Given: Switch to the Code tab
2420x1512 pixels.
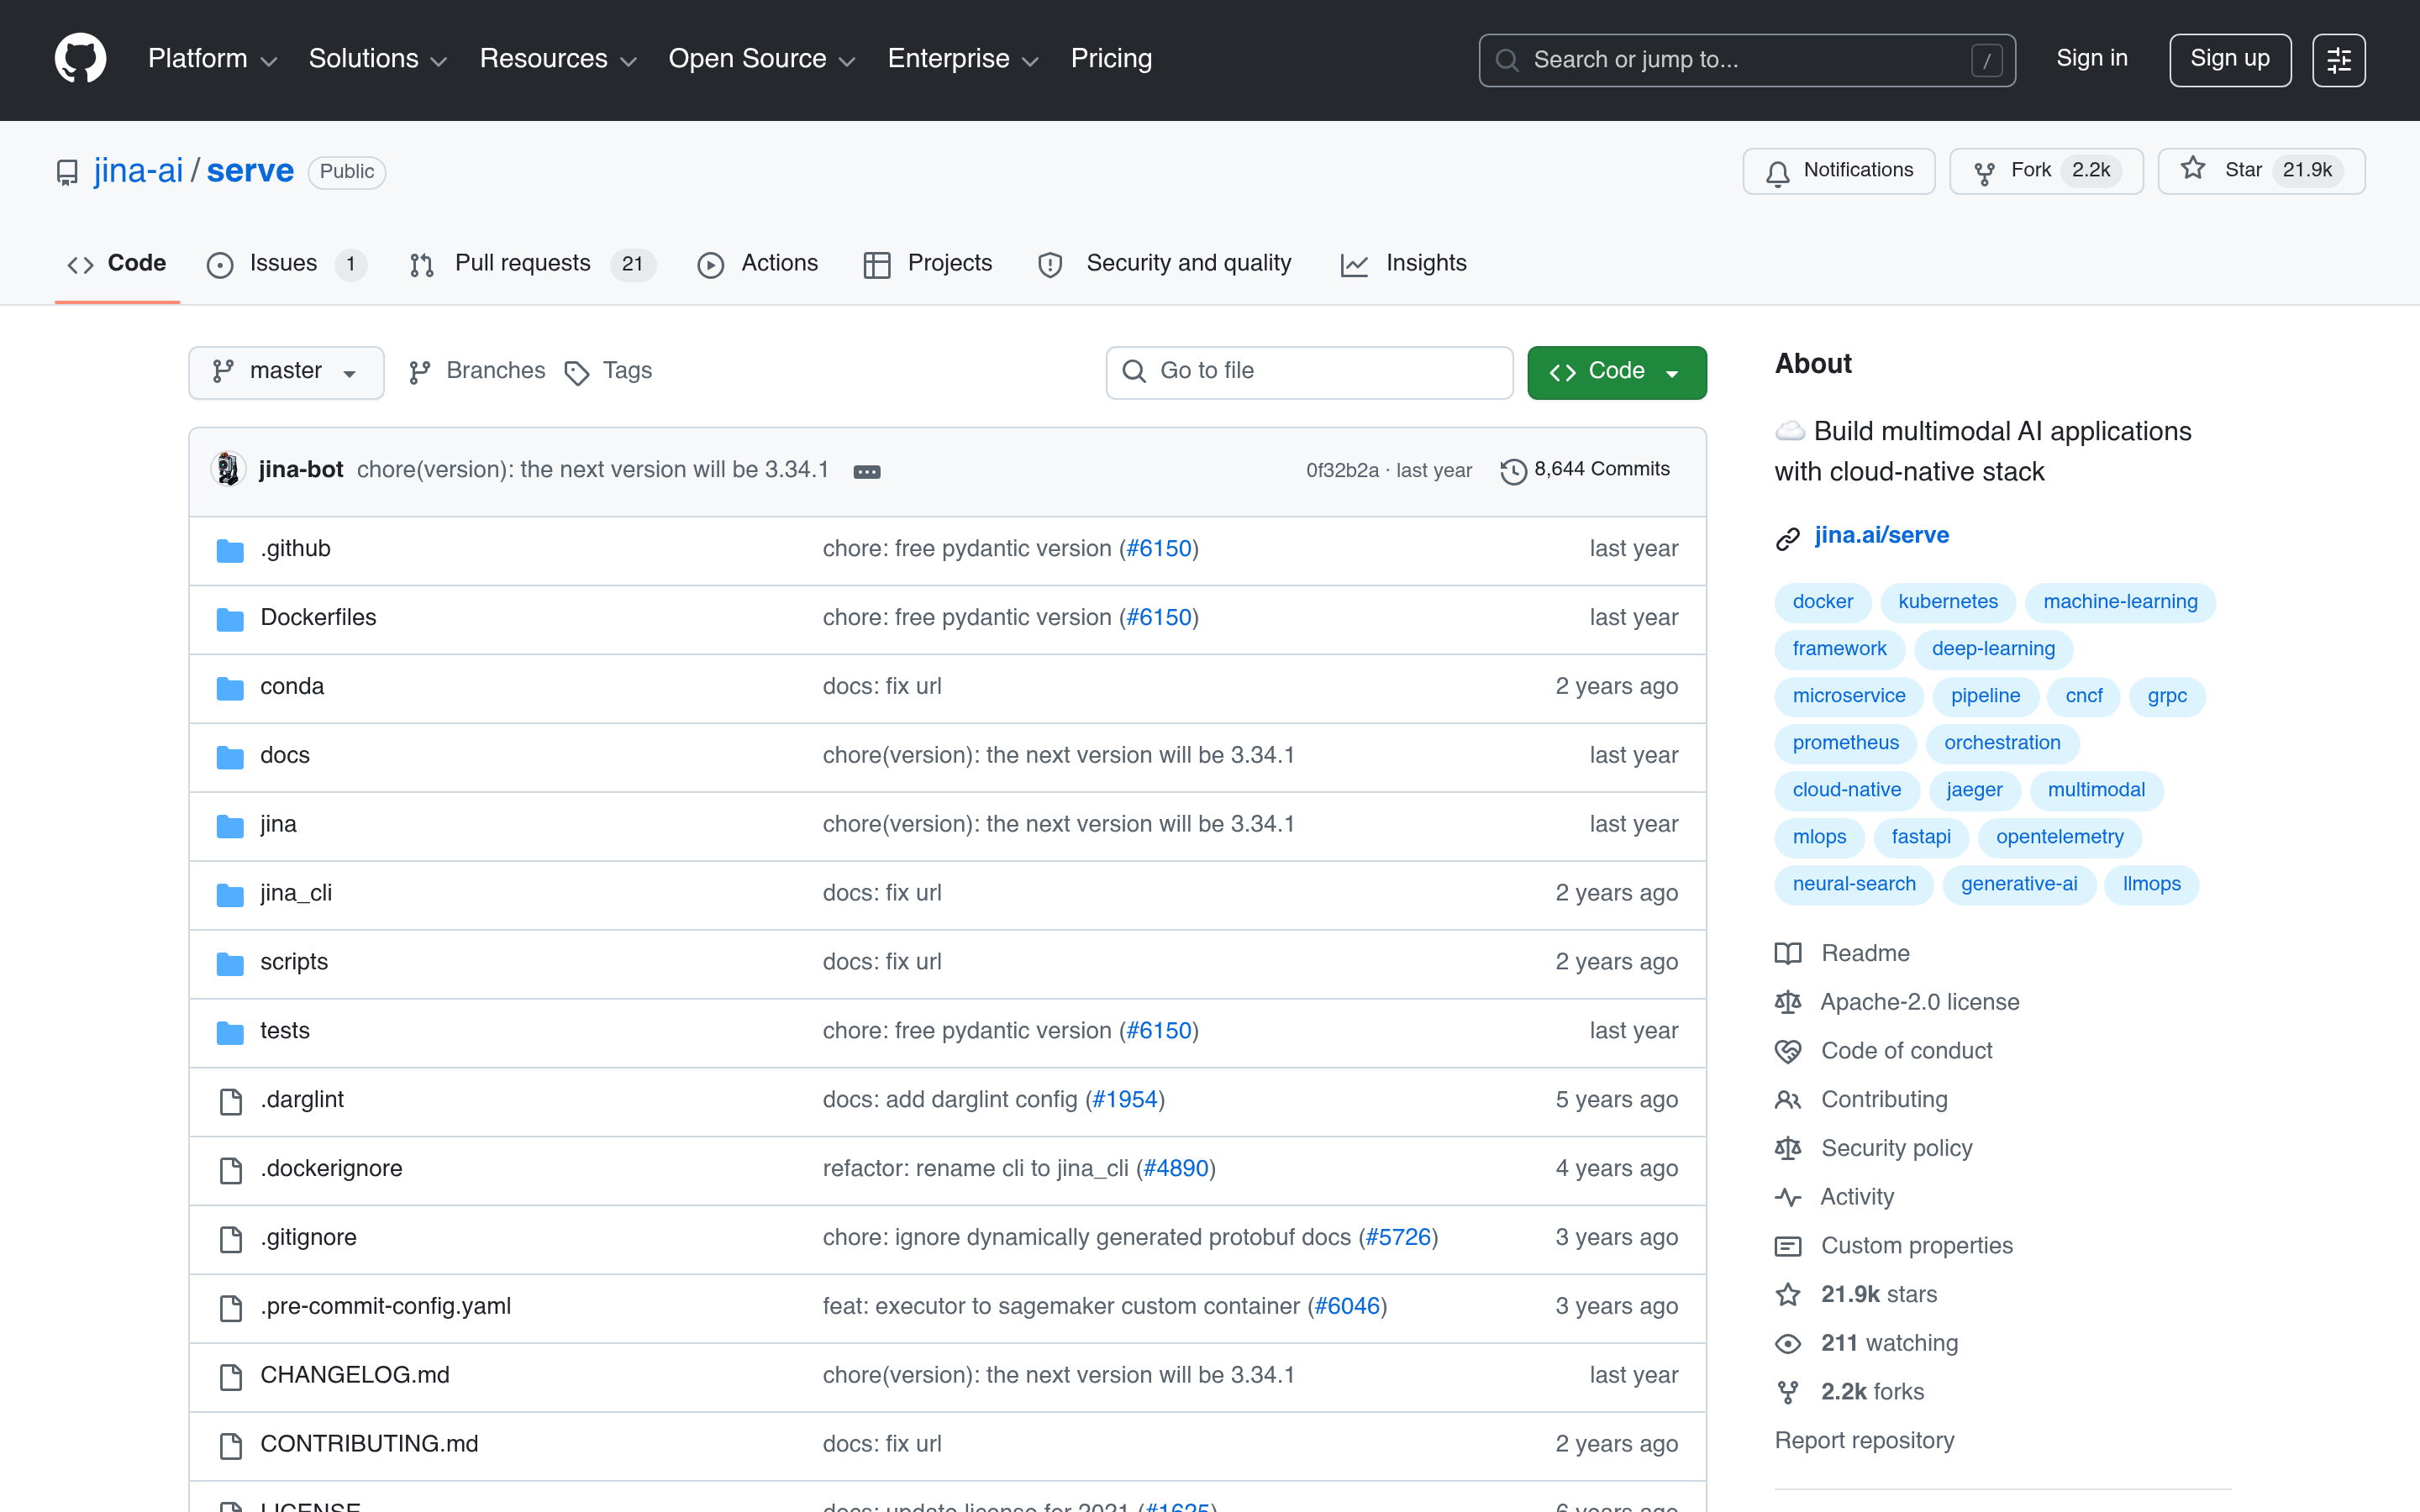Looking at the screenshot, I should point(117,264).
